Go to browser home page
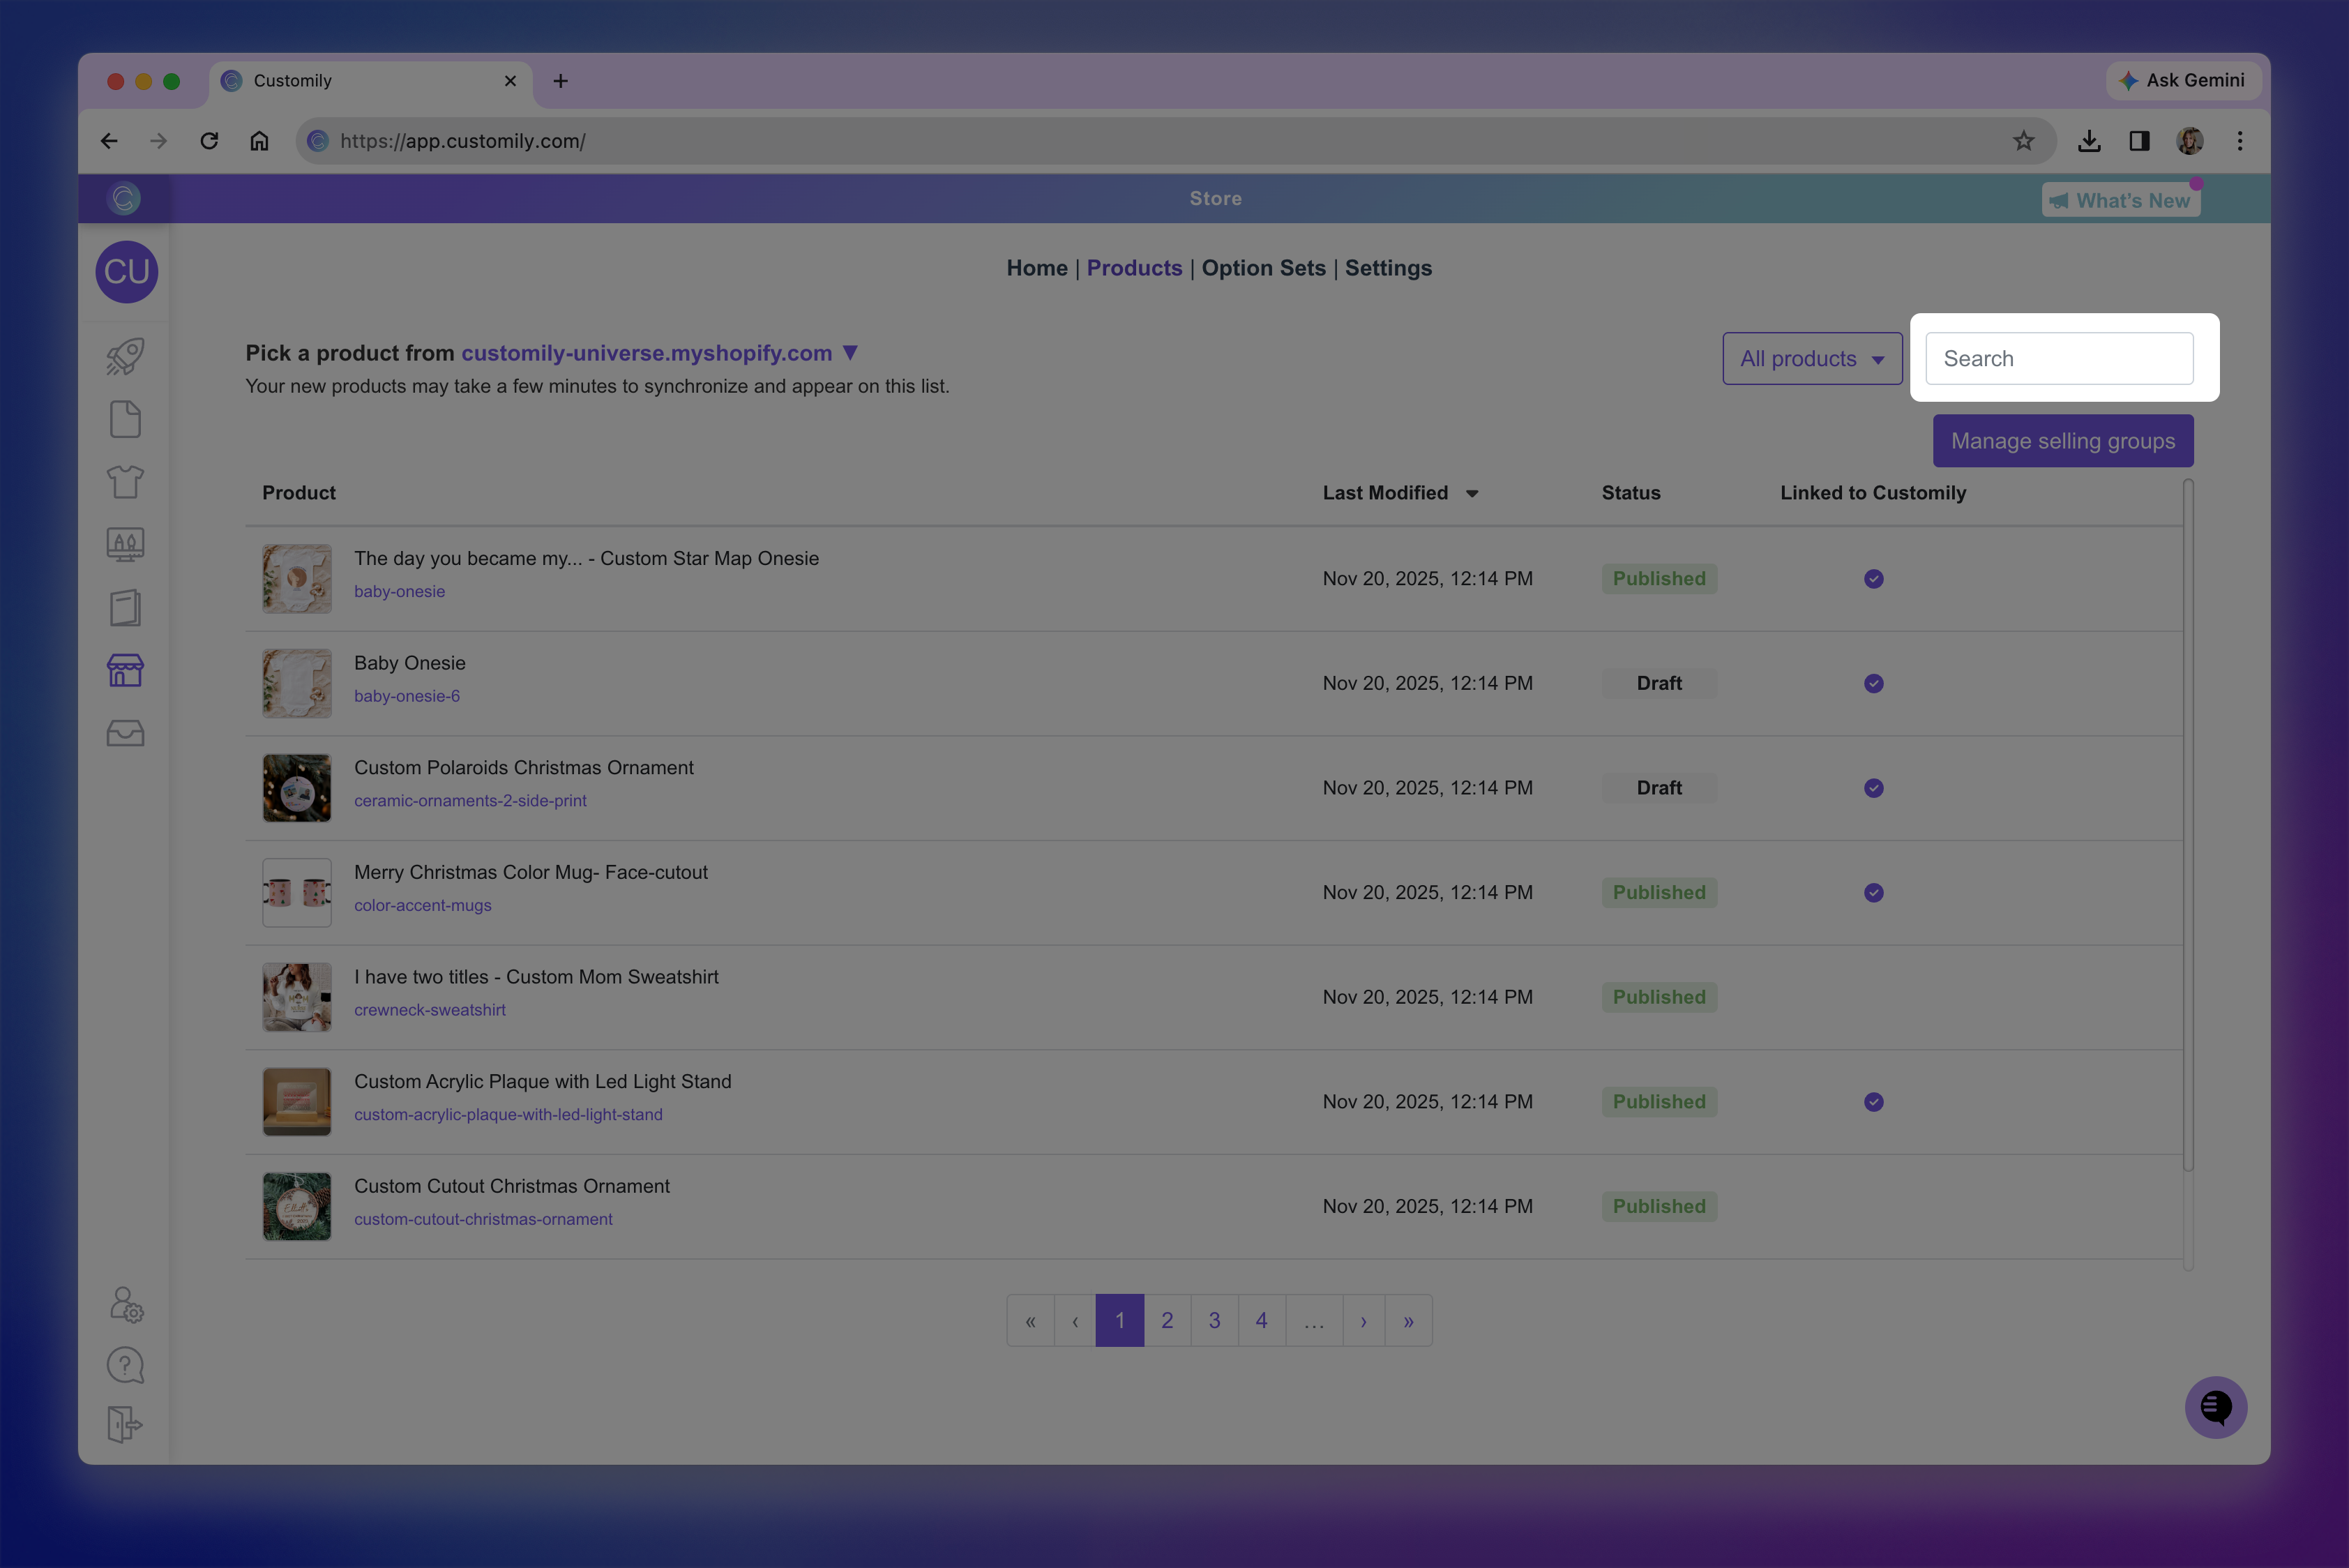The image size is (2349, 1568). [259, 141]
